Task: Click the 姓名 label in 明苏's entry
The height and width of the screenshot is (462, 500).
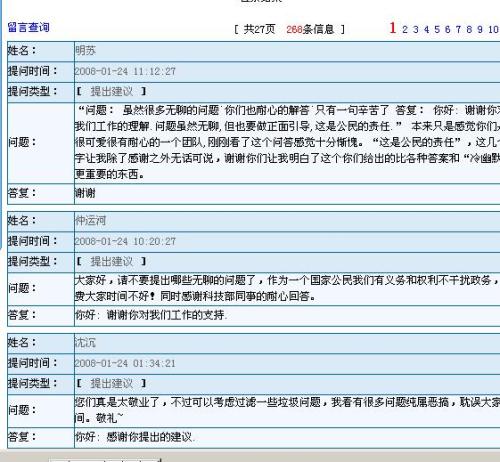Action: coord(21,51)
